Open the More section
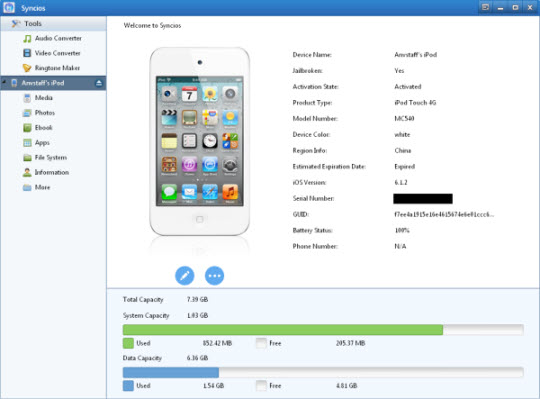The height and width of the screenshot is (399, 540). (x=37, y=187)
